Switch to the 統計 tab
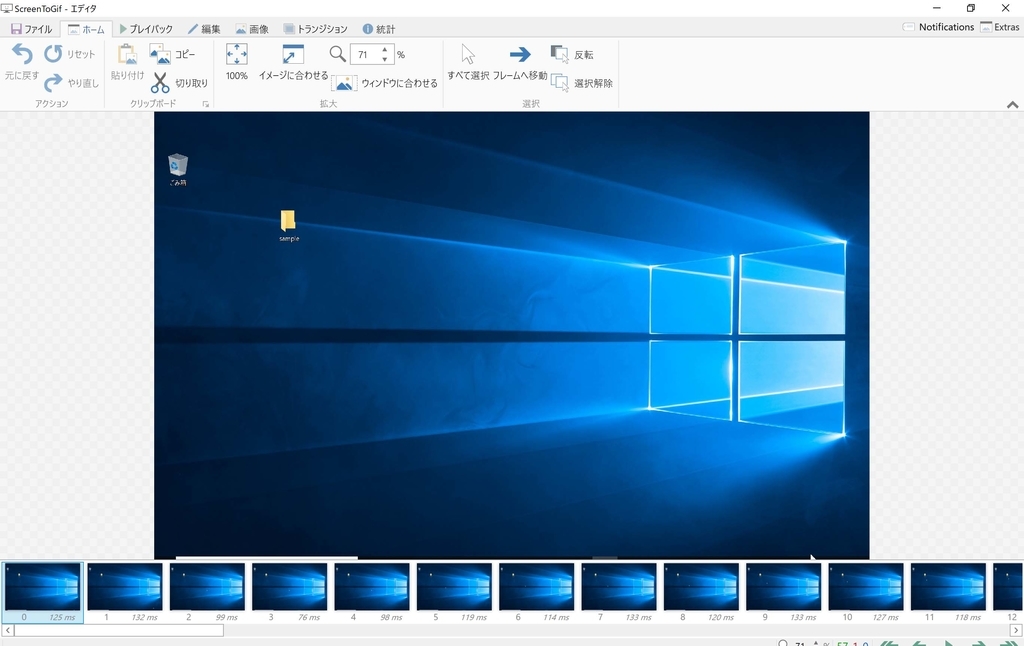The image size is (1024, 646). (379, 29)
